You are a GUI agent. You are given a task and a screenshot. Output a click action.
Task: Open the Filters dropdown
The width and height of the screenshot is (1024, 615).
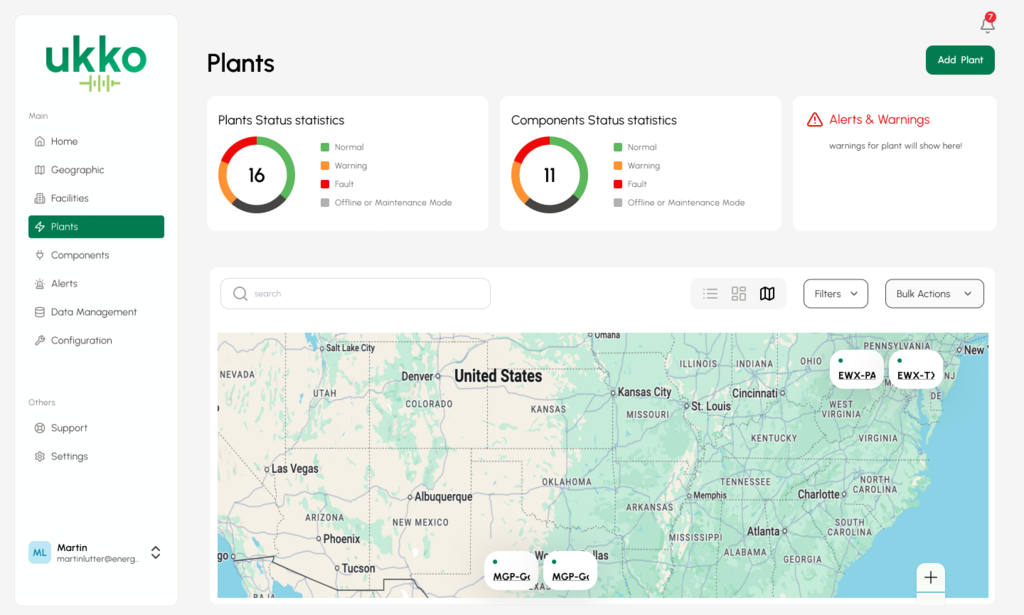835,294
